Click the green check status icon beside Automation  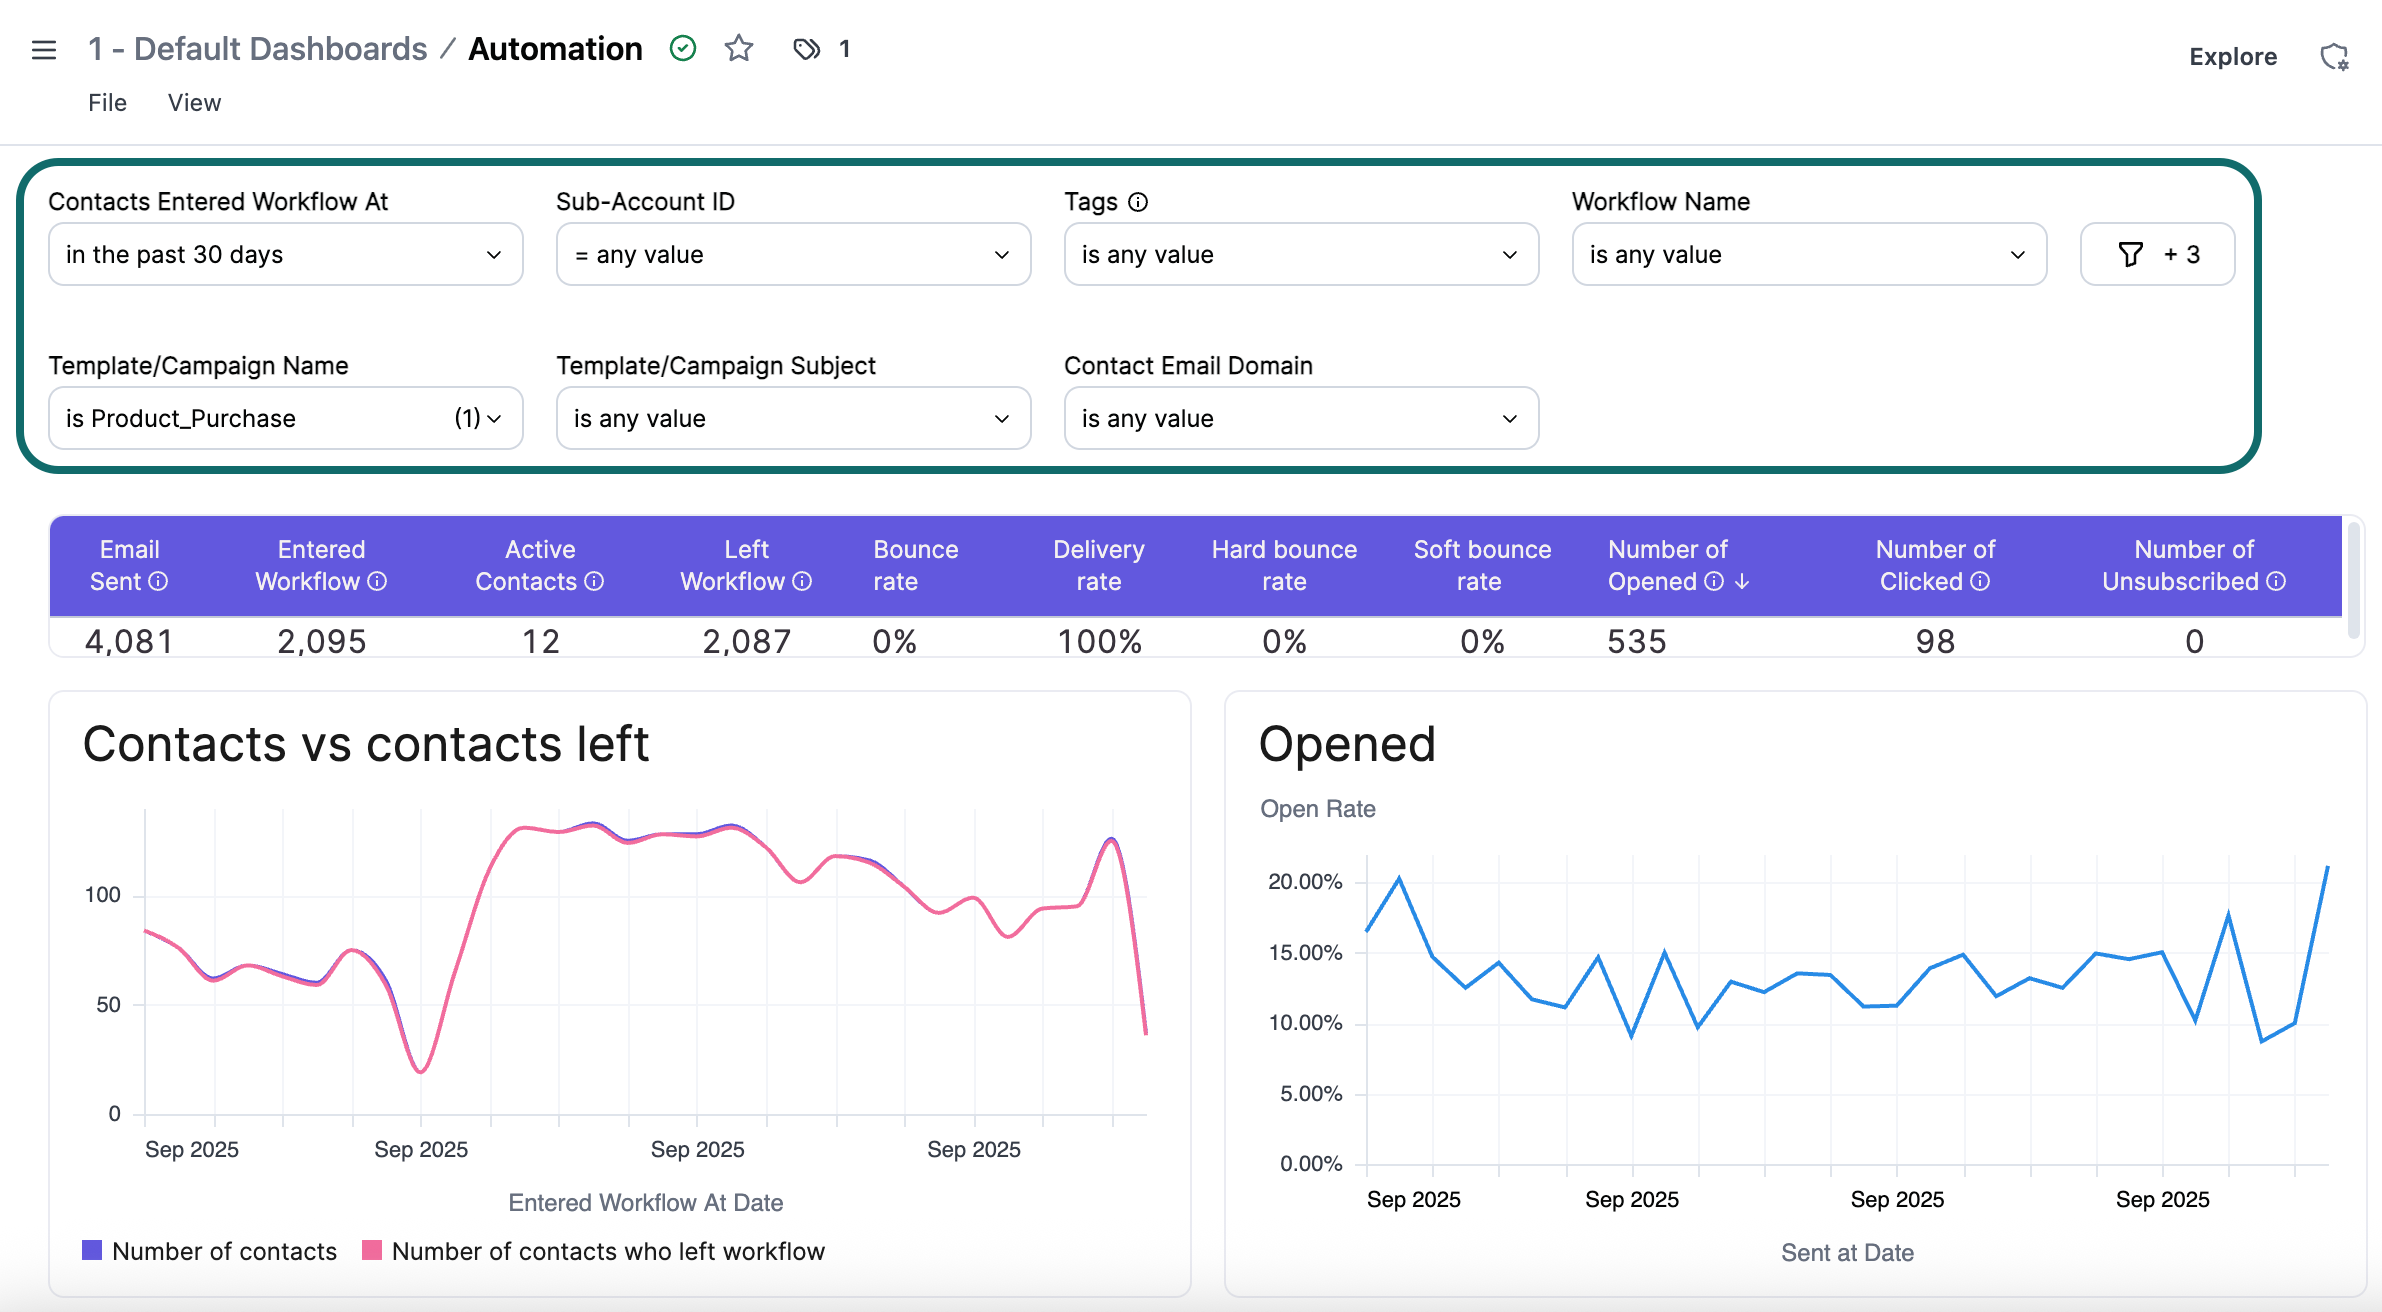point(683,48)
